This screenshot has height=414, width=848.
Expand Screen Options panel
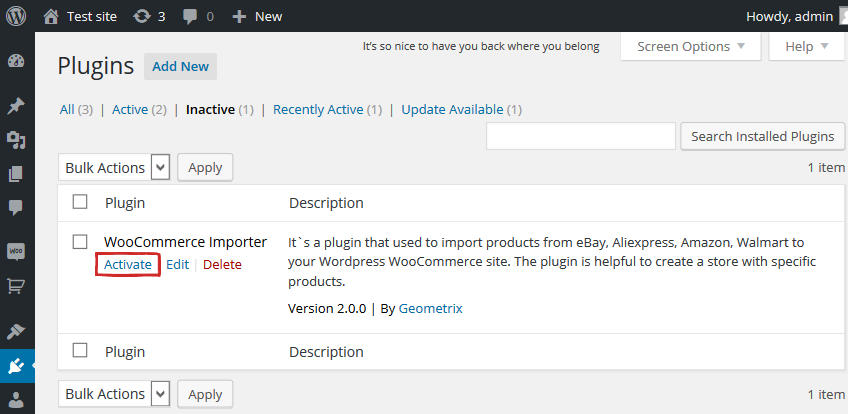[691, 46]
